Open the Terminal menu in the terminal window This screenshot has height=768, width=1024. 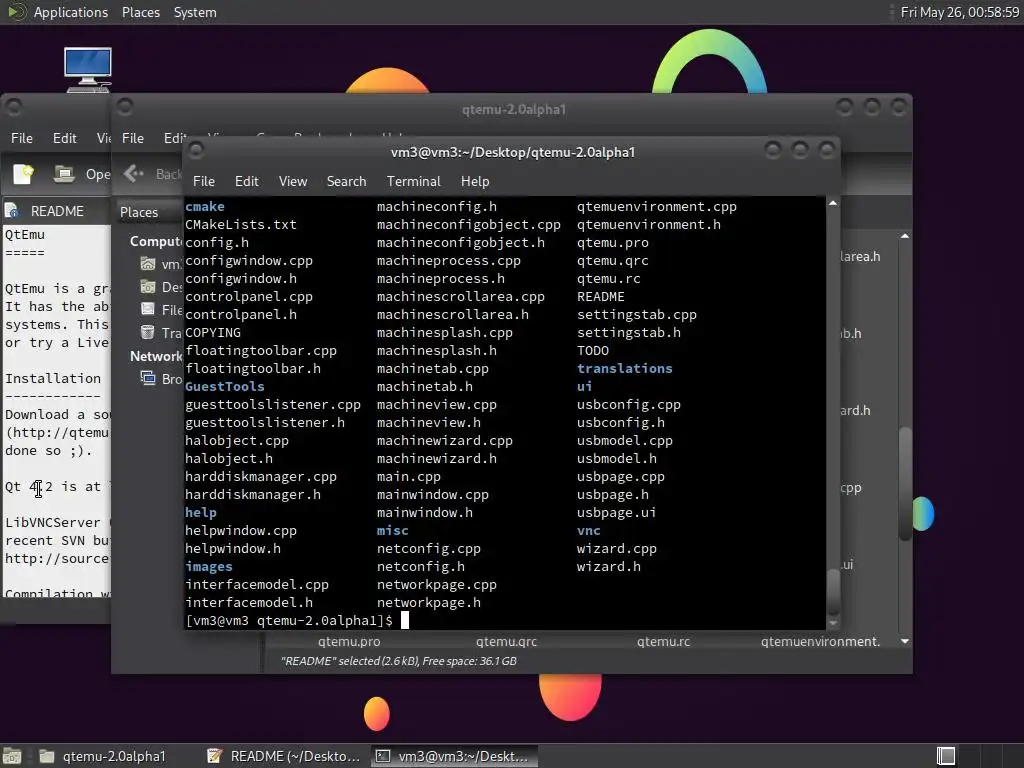413,182
